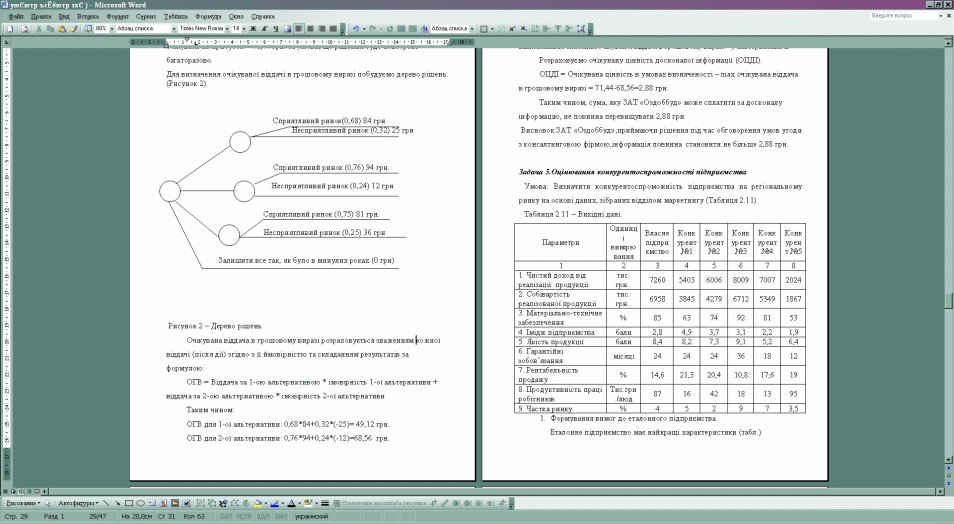The width and height of the screenshot is (954, 524).
Task: Toggle italic formatting (К button)
Action: pyautogui.click(x=264, y=29)
